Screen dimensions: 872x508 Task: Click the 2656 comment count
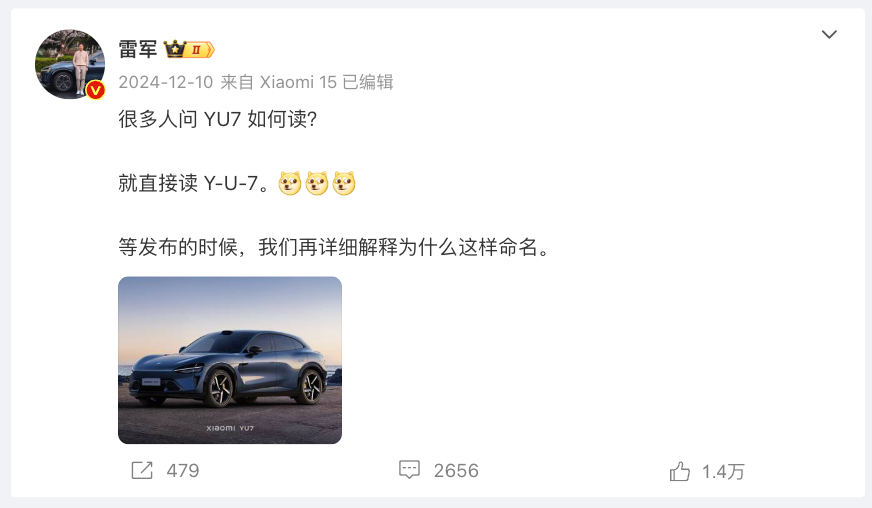(x=456, y=471)
